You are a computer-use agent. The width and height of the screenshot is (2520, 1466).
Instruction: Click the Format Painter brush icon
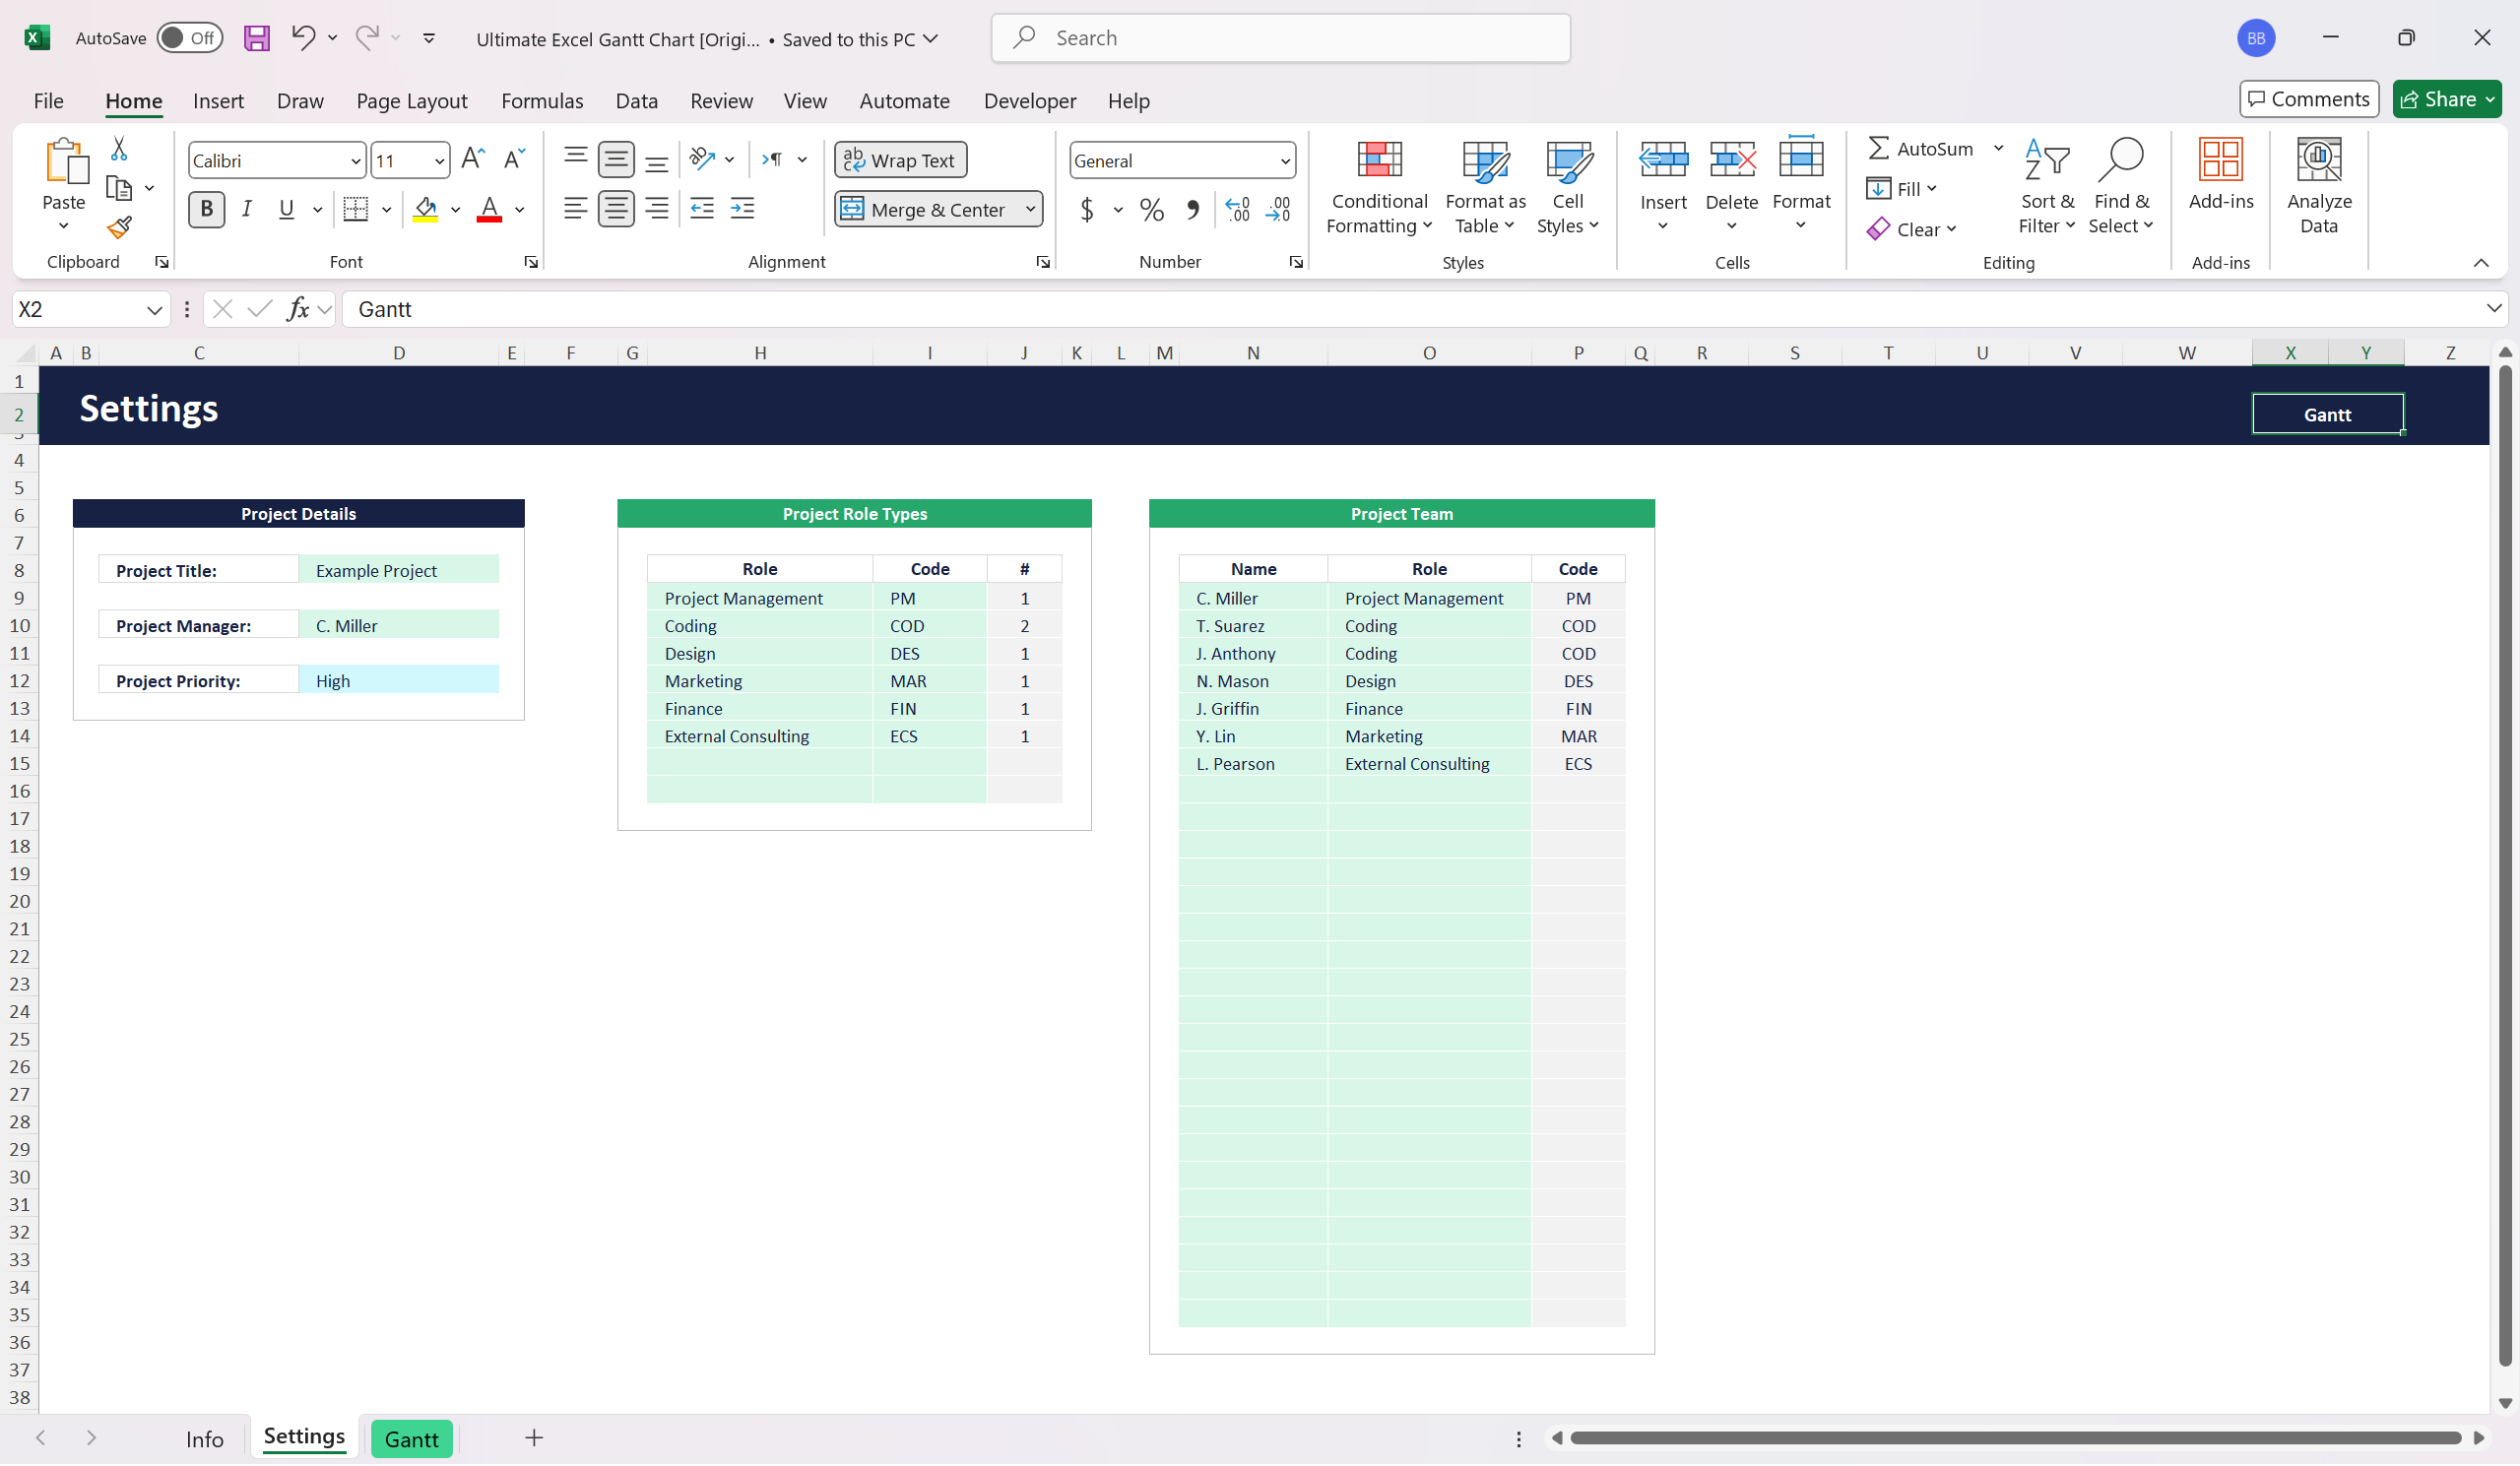(119, 228)
